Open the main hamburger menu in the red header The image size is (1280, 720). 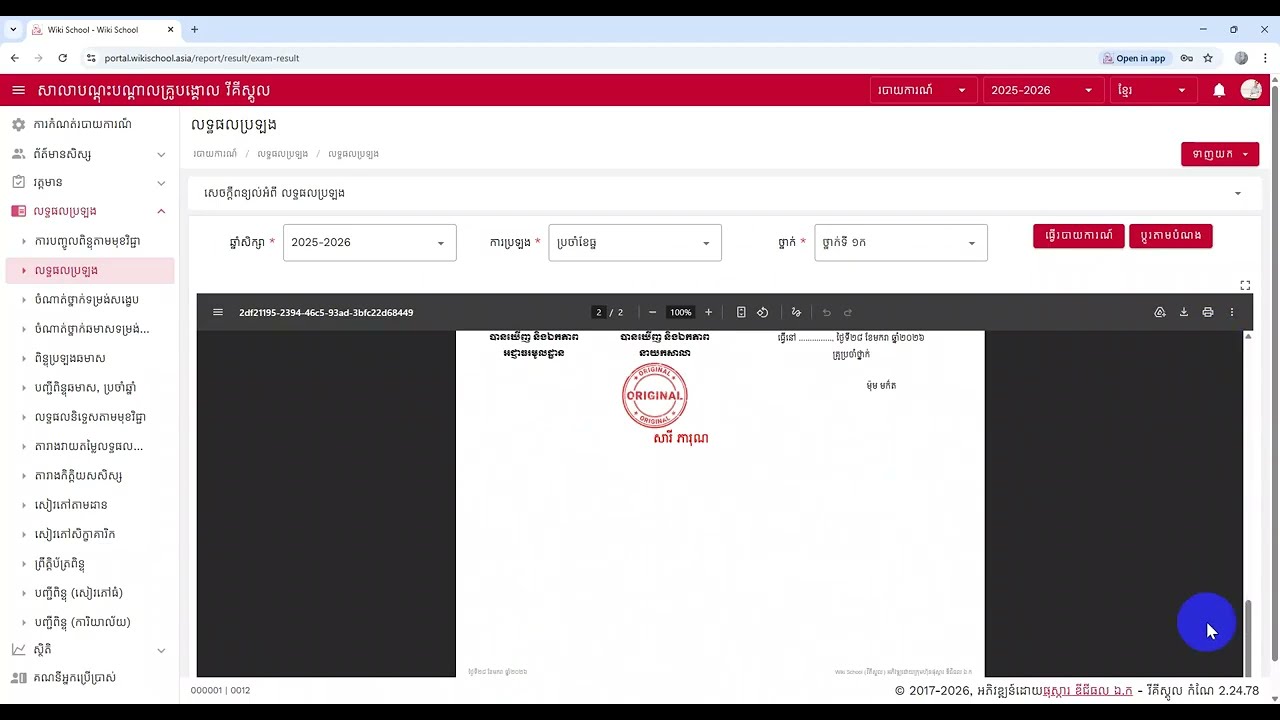[18, 90]
